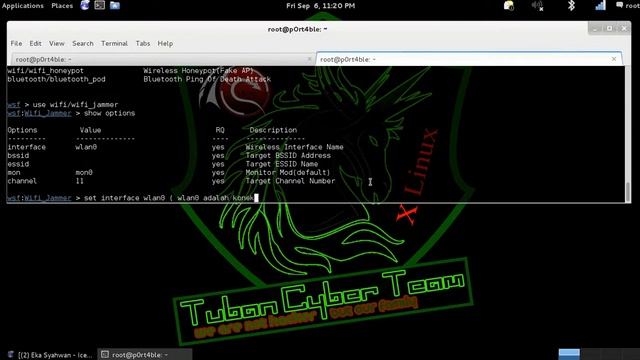Click the clock showing Fri Sep 6
Screen dimensions: 640x360
pyautogui.click(x=320, y=6)
